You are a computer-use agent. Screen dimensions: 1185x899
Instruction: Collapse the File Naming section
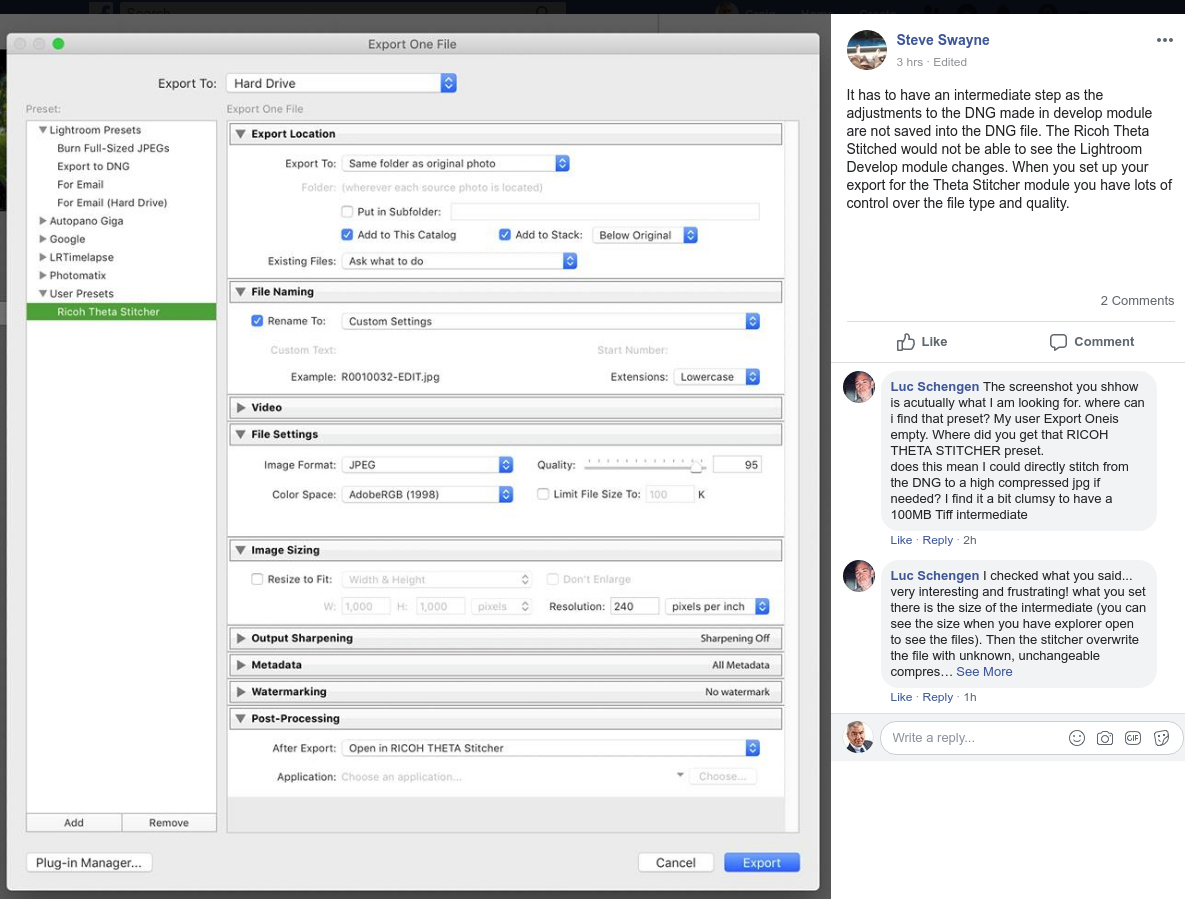point(240,292)
